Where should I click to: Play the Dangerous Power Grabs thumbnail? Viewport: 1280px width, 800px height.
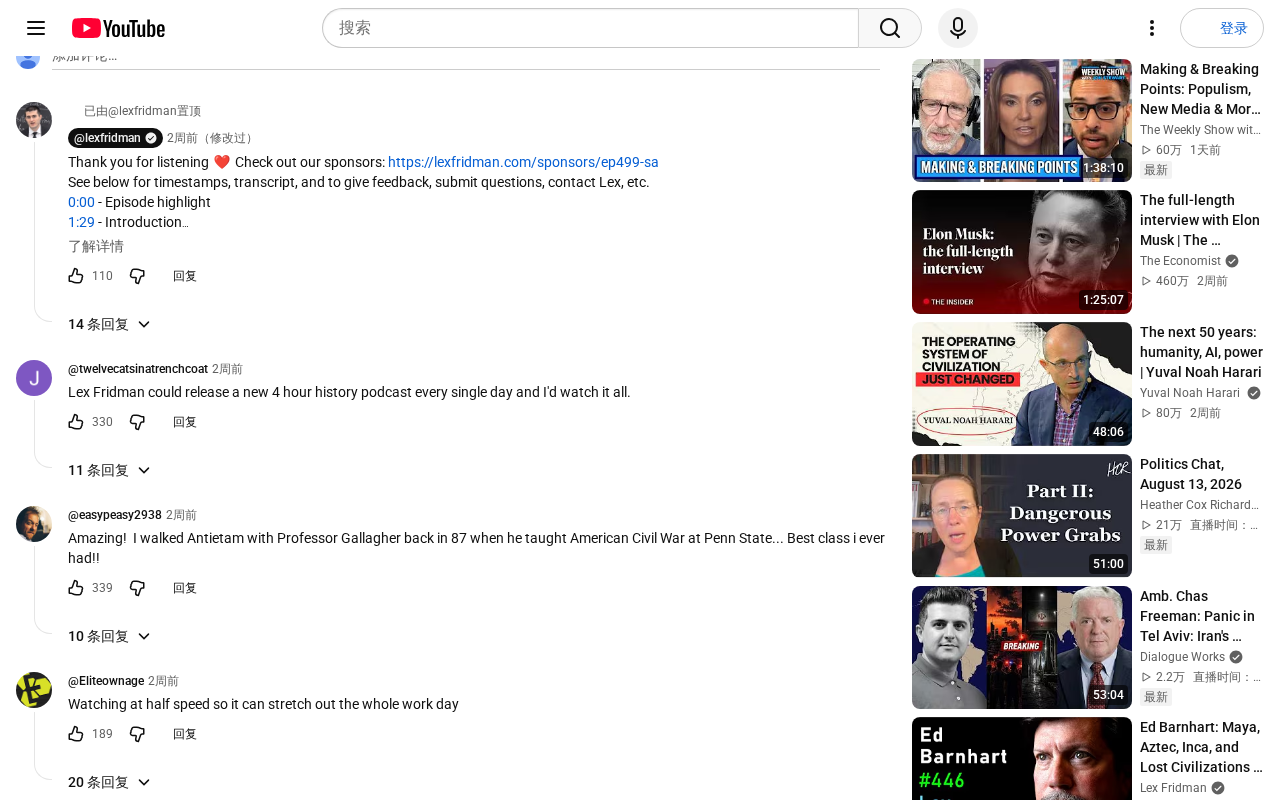coord(1022,516)
